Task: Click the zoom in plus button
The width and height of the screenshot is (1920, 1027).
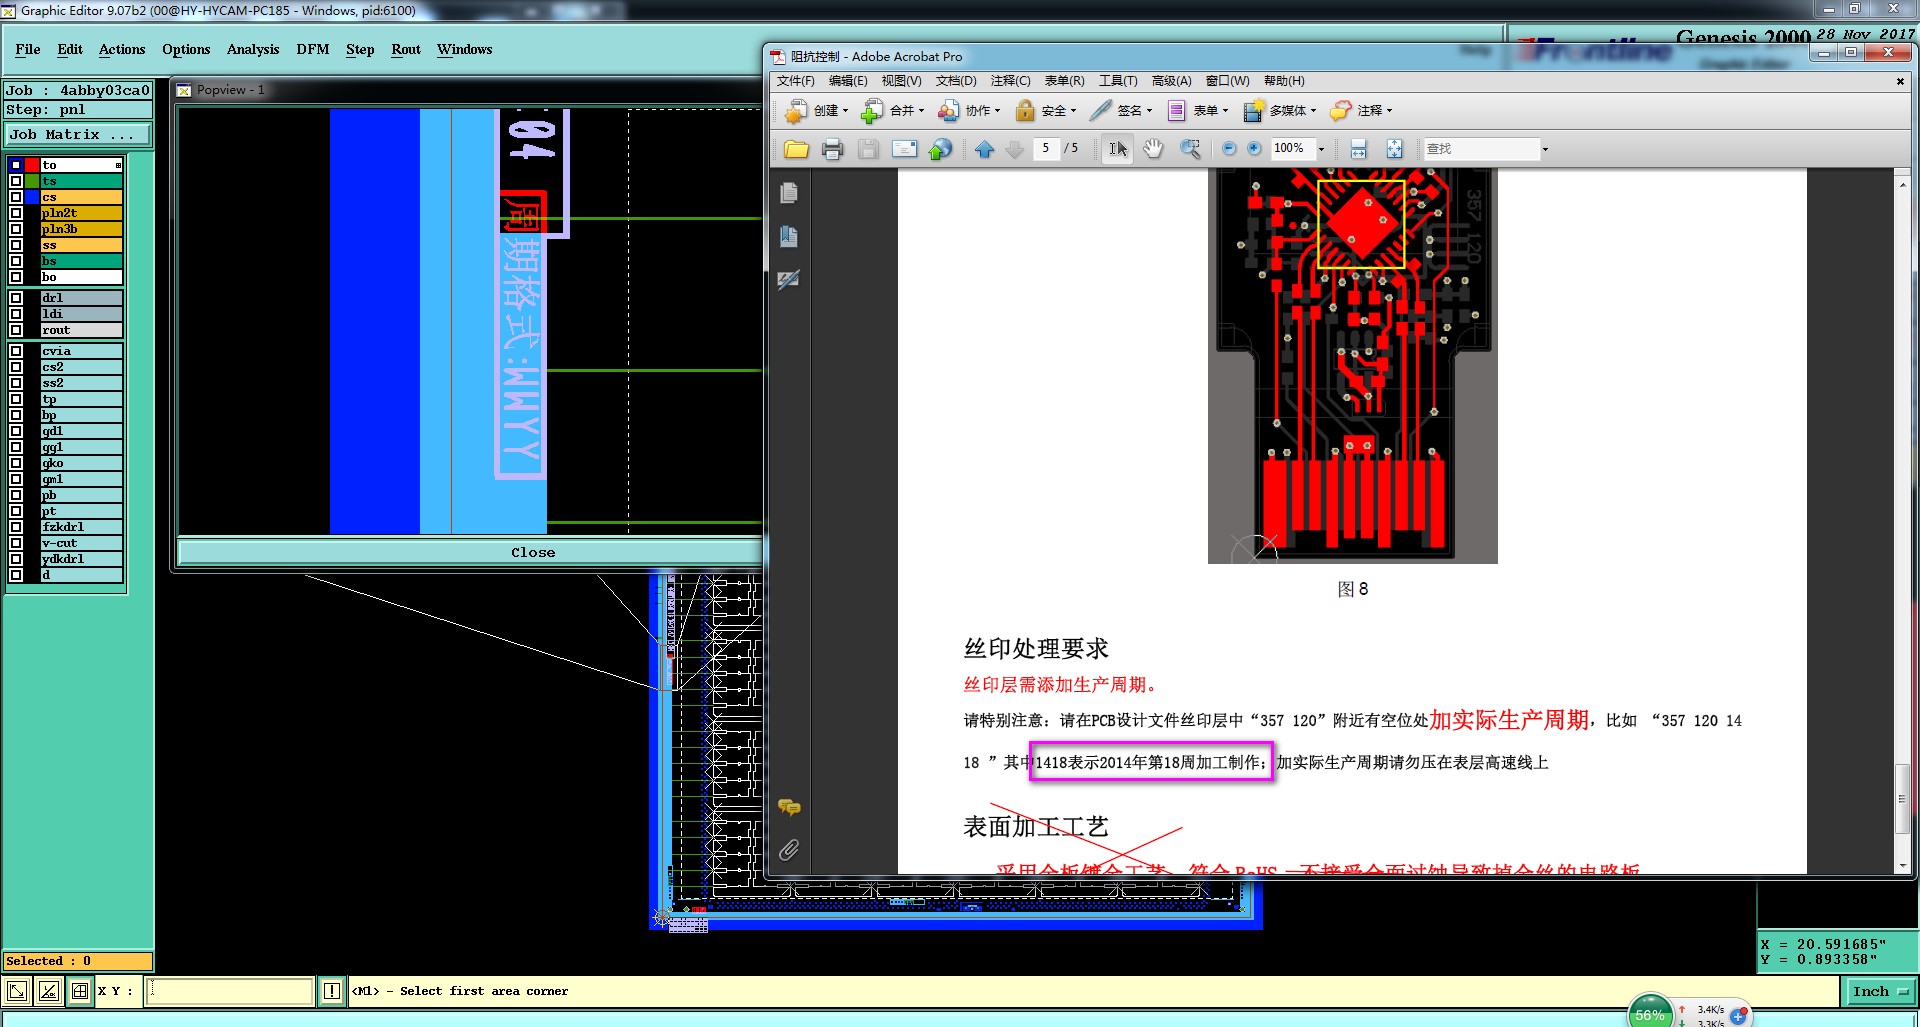Action: pyautogui.click(x=1254, y=149)
